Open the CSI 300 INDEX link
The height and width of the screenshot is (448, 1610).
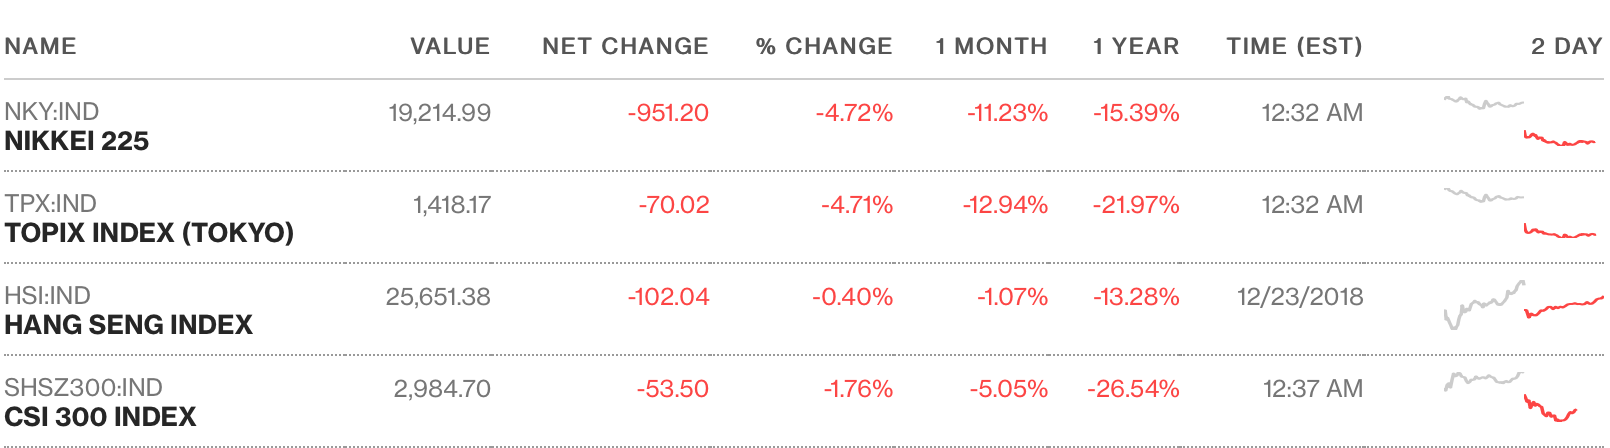click(x=100, y=417)
